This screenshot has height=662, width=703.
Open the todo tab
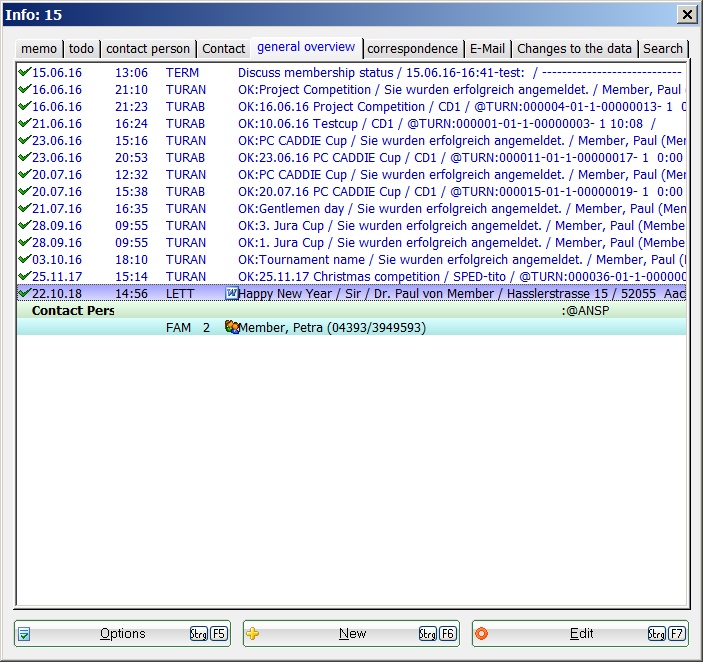coord(81,49)
